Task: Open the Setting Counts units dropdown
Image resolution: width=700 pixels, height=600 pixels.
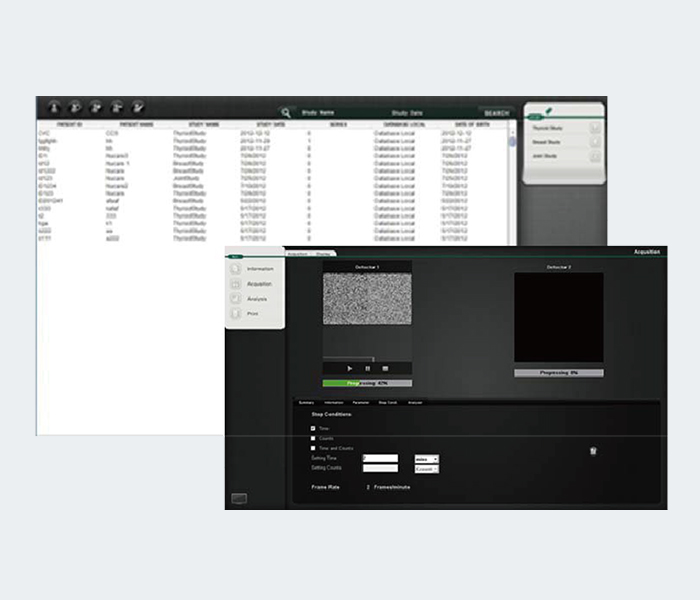Action: point(427,469)
